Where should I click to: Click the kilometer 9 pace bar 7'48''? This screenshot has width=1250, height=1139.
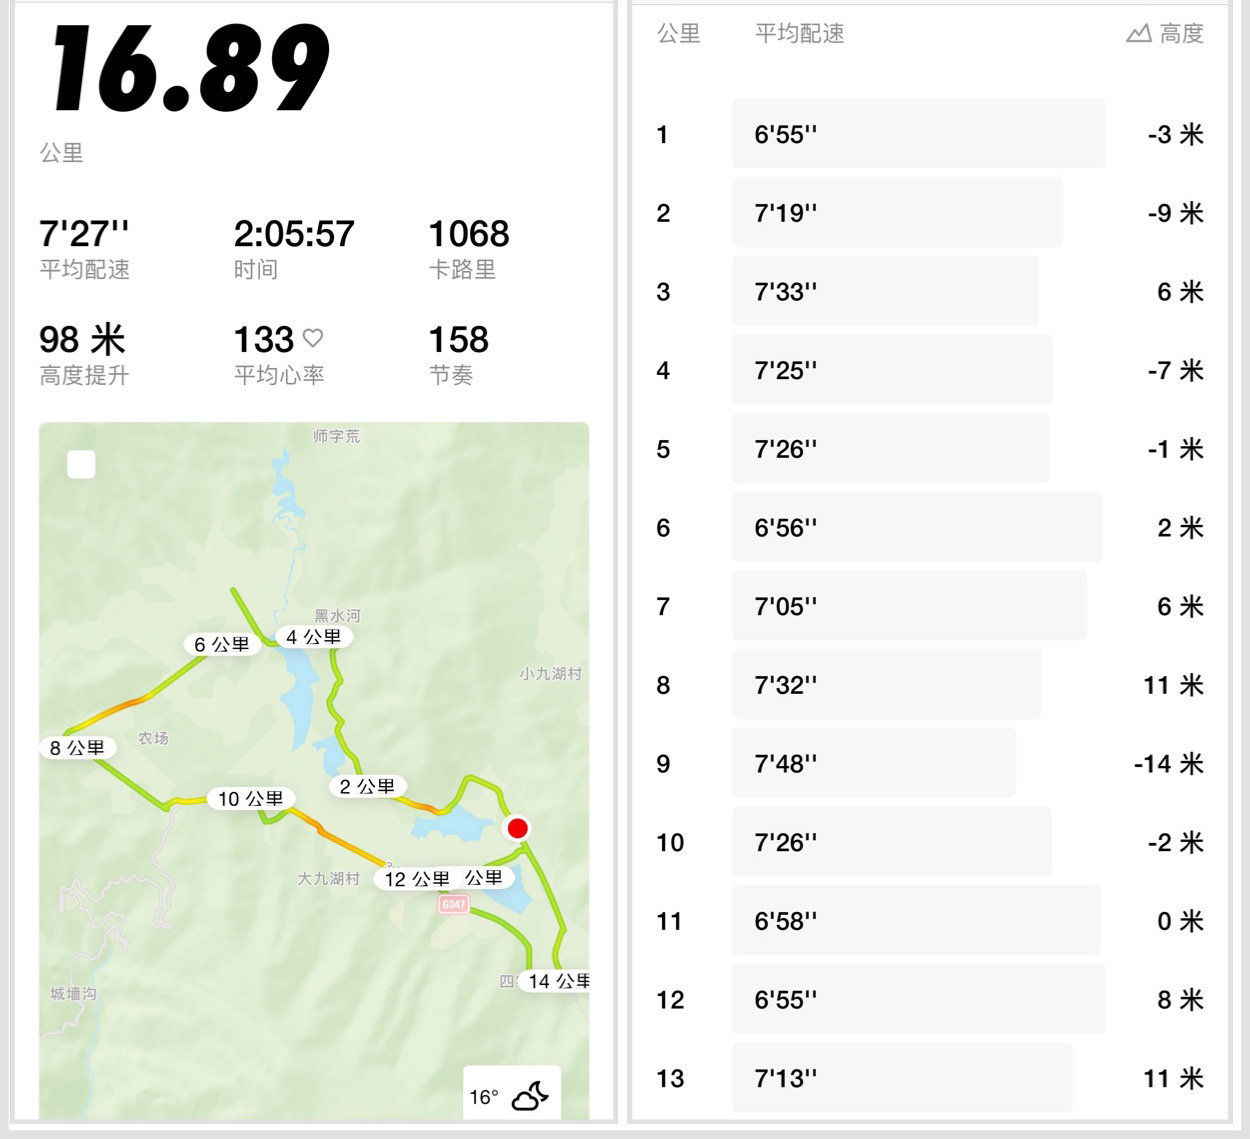(874, 764)
